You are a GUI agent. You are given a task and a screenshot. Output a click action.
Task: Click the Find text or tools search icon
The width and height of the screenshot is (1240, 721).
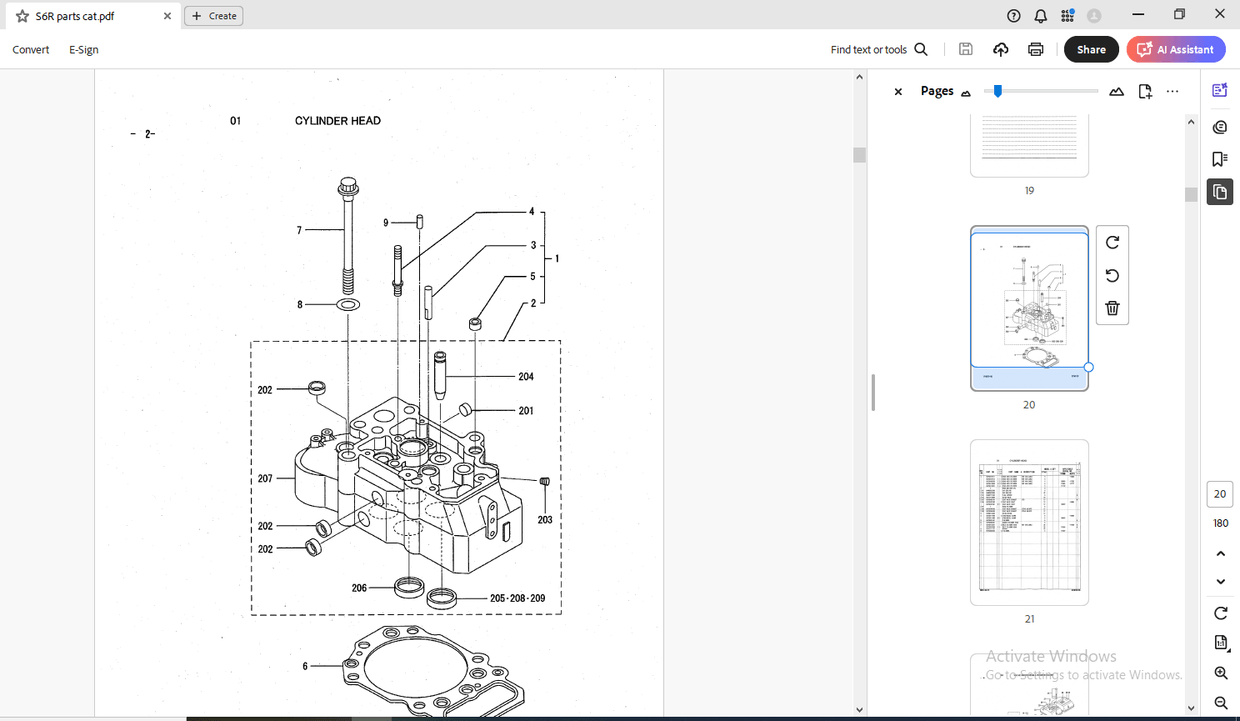920,49
